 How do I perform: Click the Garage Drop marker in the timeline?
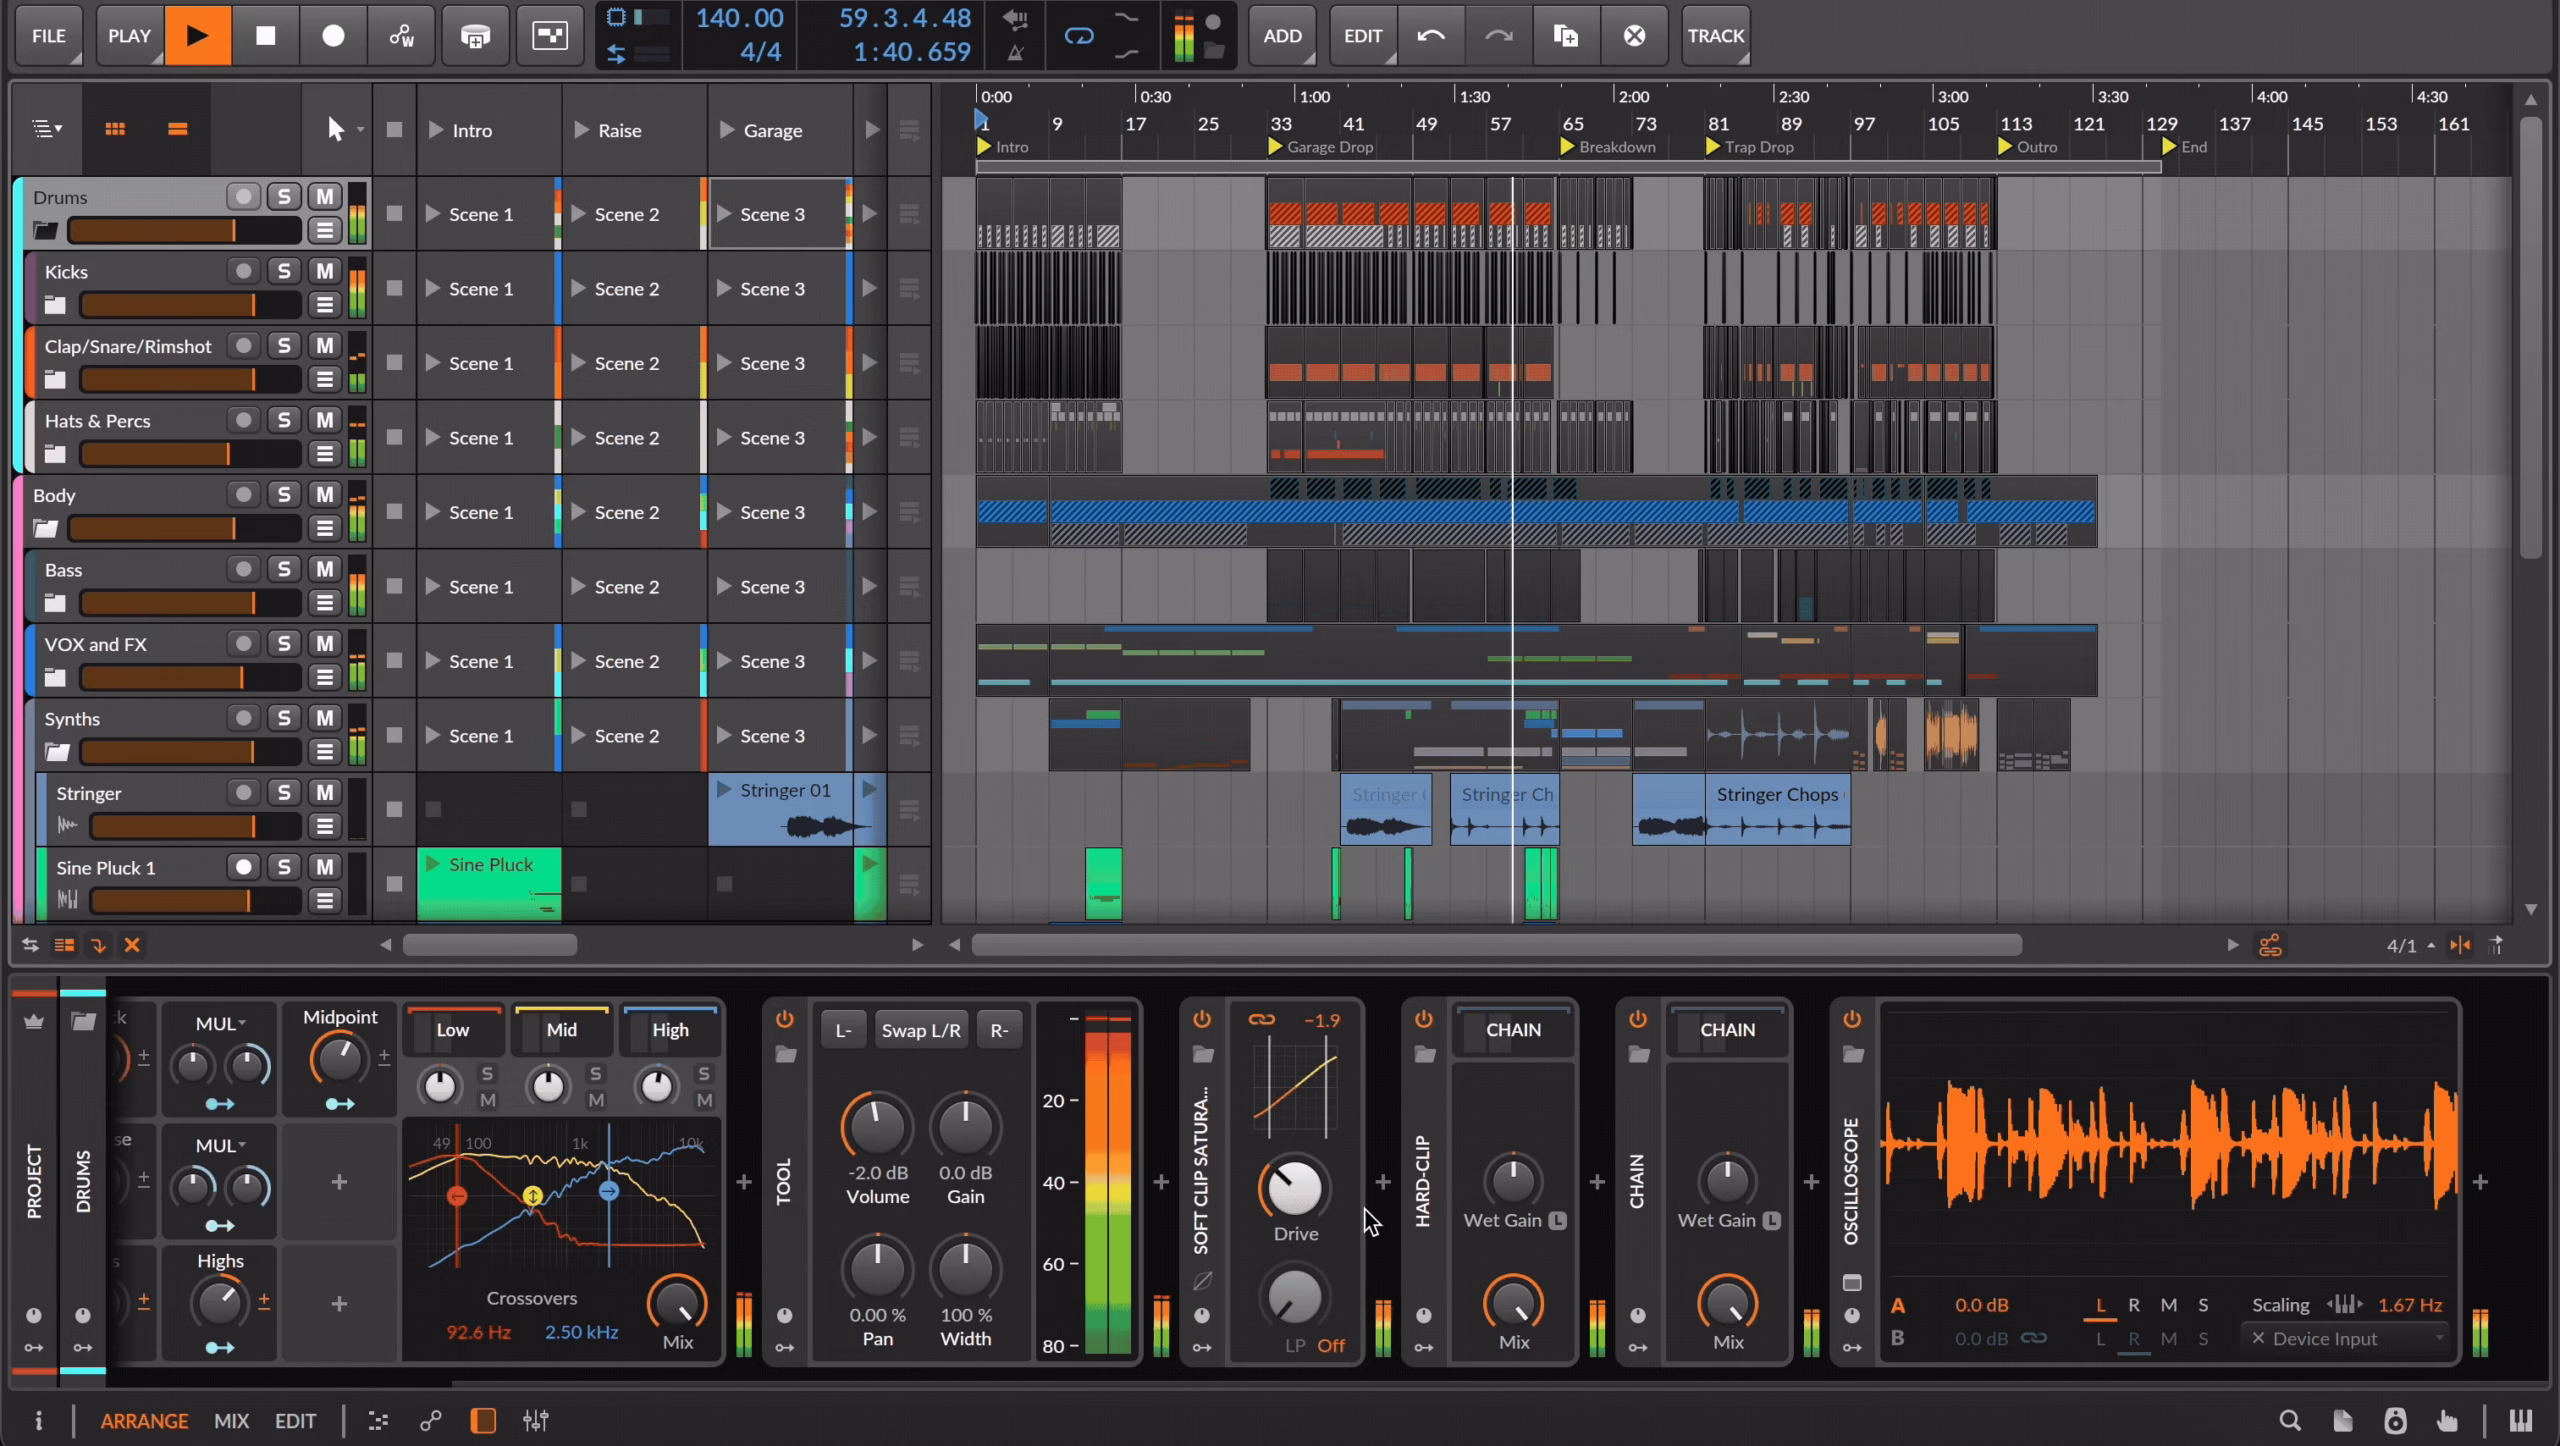click(1319, 146)
